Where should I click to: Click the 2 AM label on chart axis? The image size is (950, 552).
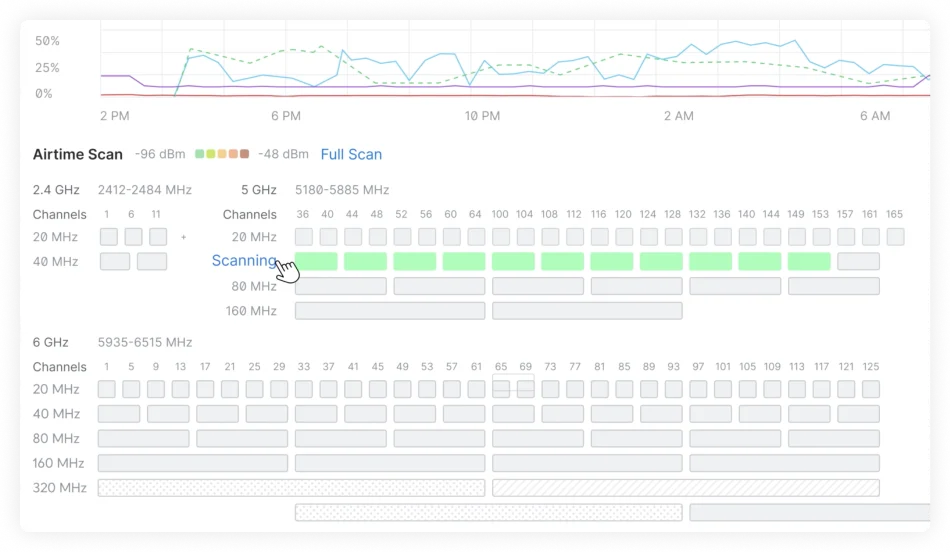click(679, 116)
